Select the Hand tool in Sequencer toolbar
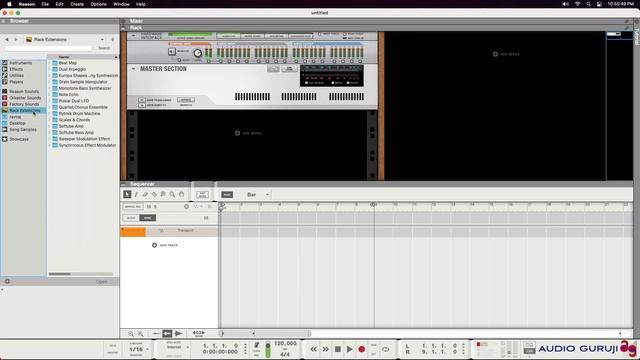The image size is (640, 360). tap(182, 194)
